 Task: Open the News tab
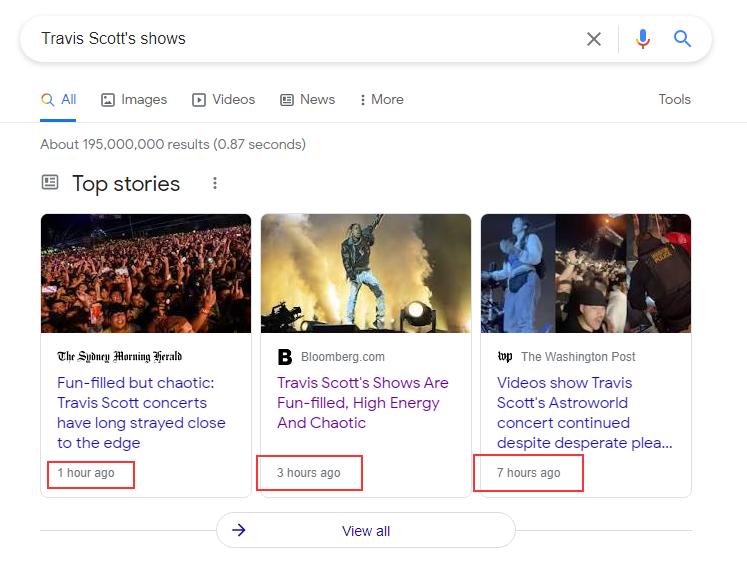(x=308, y=100)
